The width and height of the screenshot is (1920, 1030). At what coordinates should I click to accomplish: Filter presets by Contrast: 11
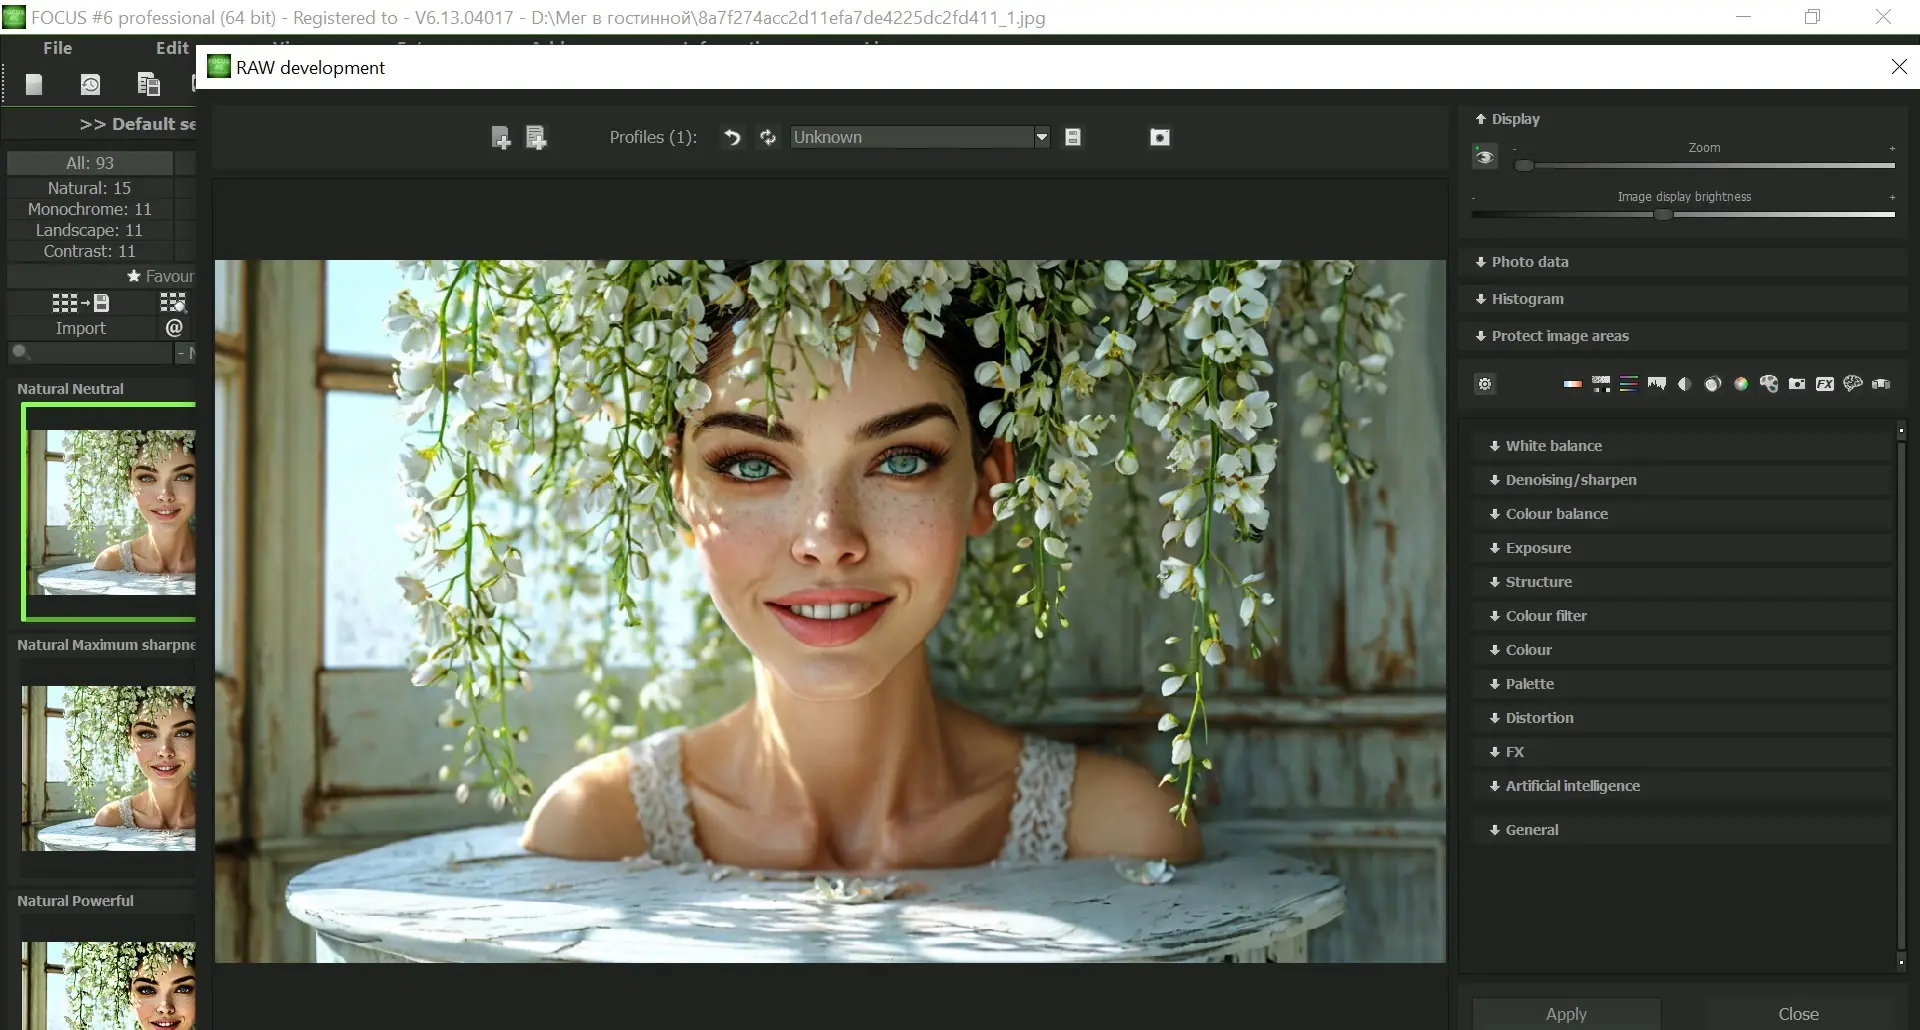pyautogui.click(x=90, y=251)
